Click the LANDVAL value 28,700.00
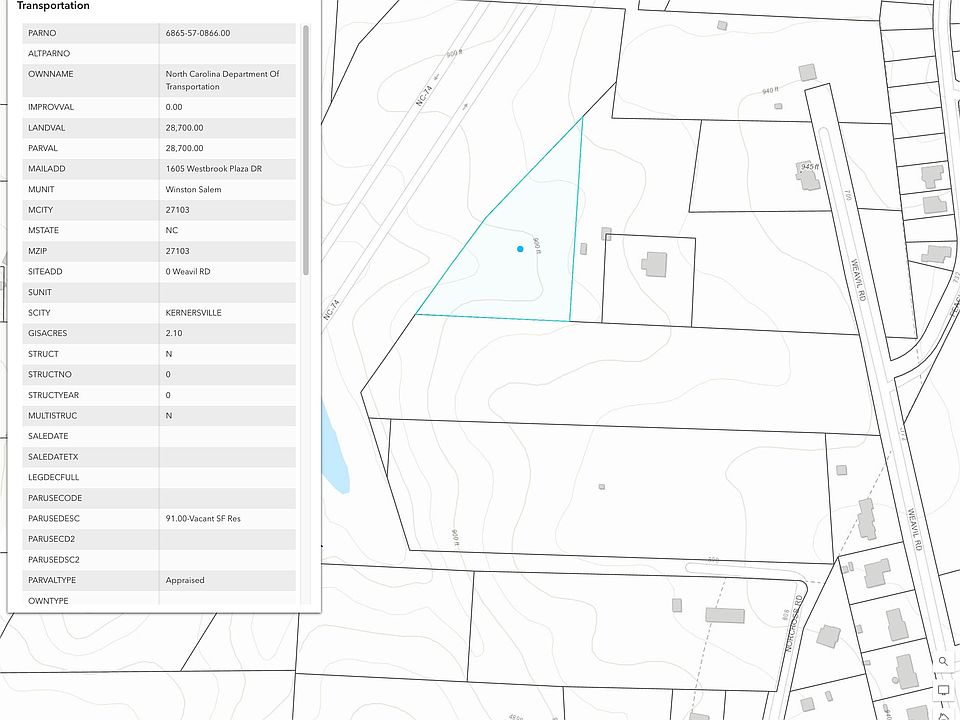Viewport: 960px width, 720px height. click(184, 128)
